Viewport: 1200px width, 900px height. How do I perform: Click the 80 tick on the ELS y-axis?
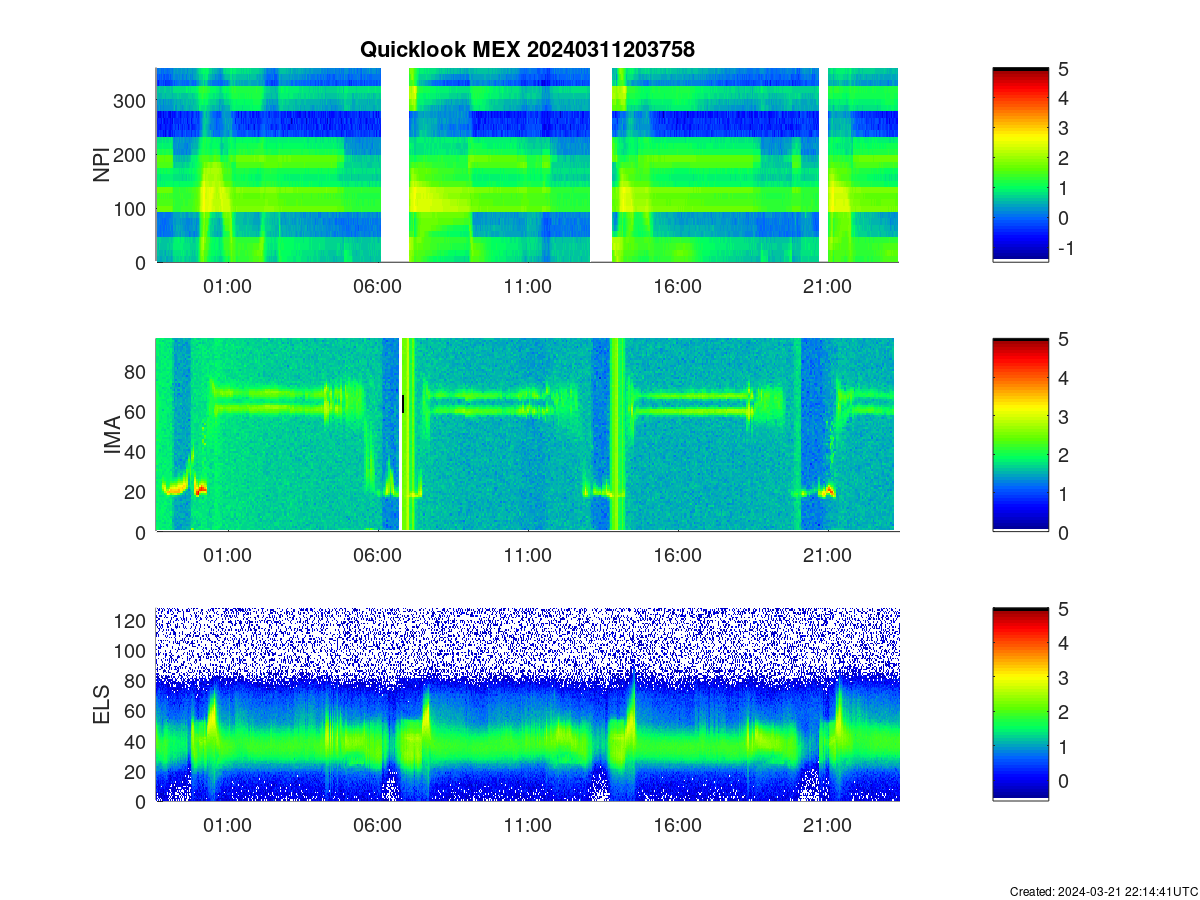click(x=137, y=681)
